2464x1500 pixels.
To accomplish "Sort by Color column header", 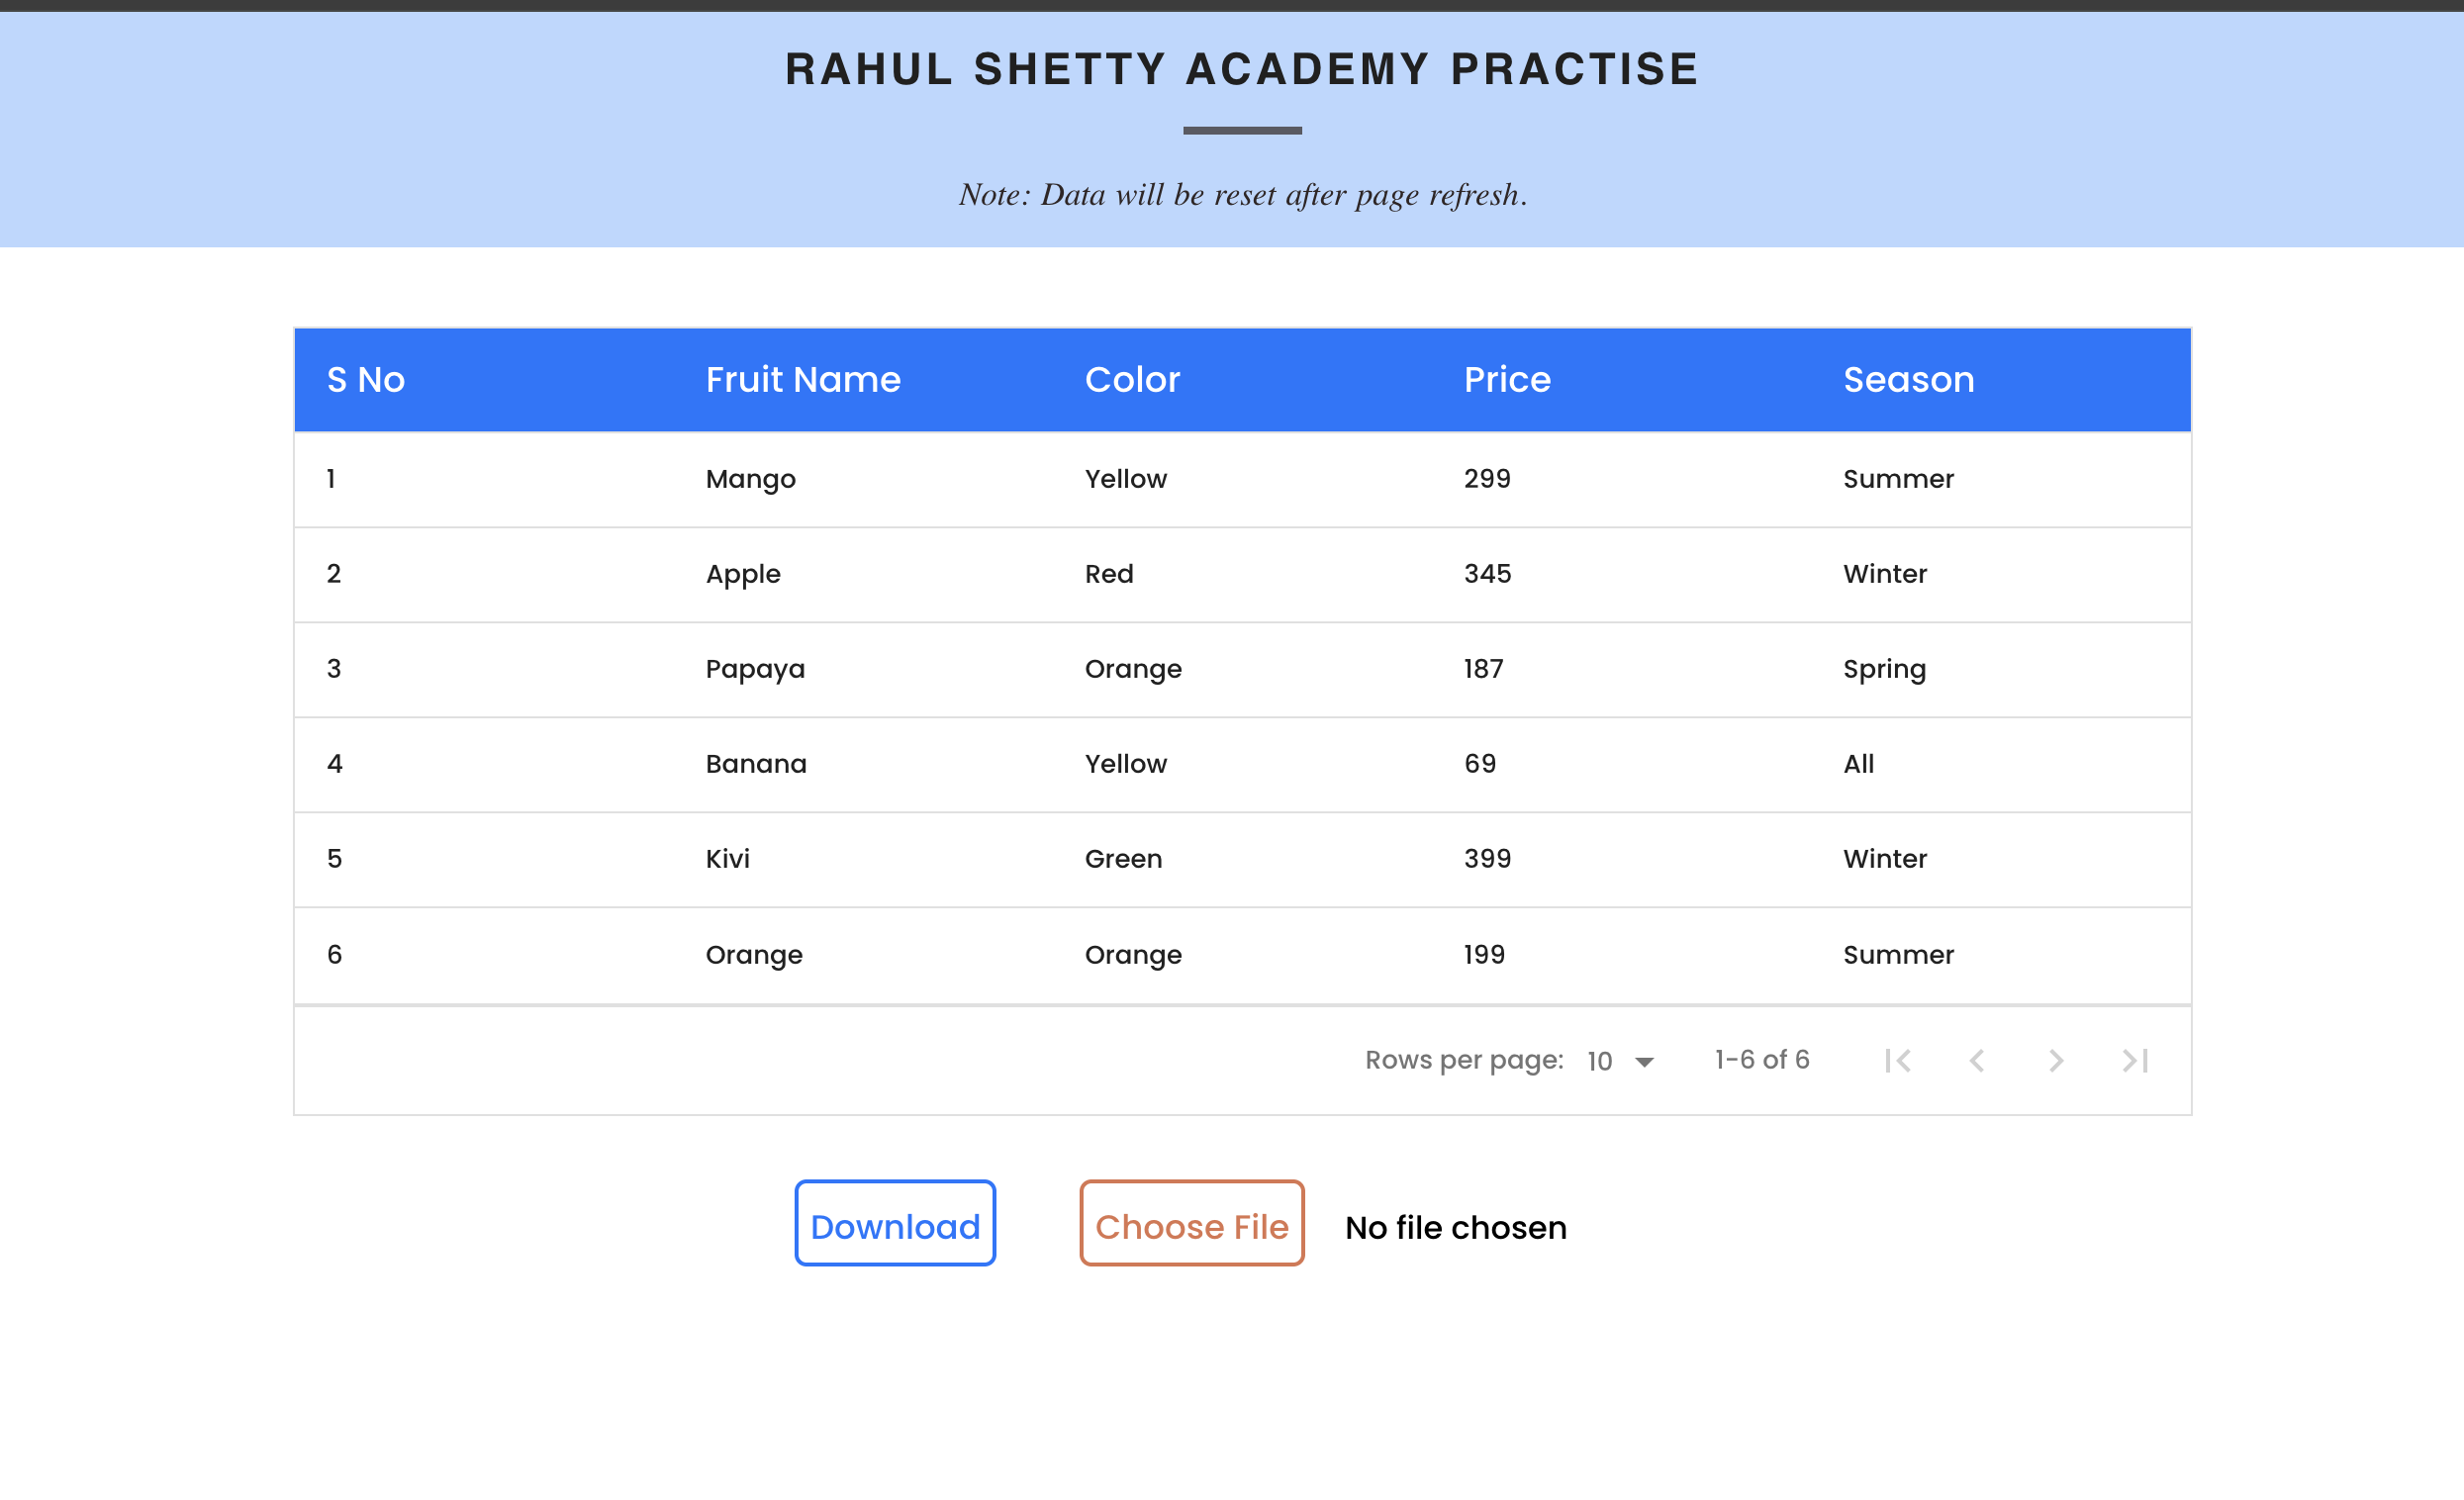I will 1132,380.
